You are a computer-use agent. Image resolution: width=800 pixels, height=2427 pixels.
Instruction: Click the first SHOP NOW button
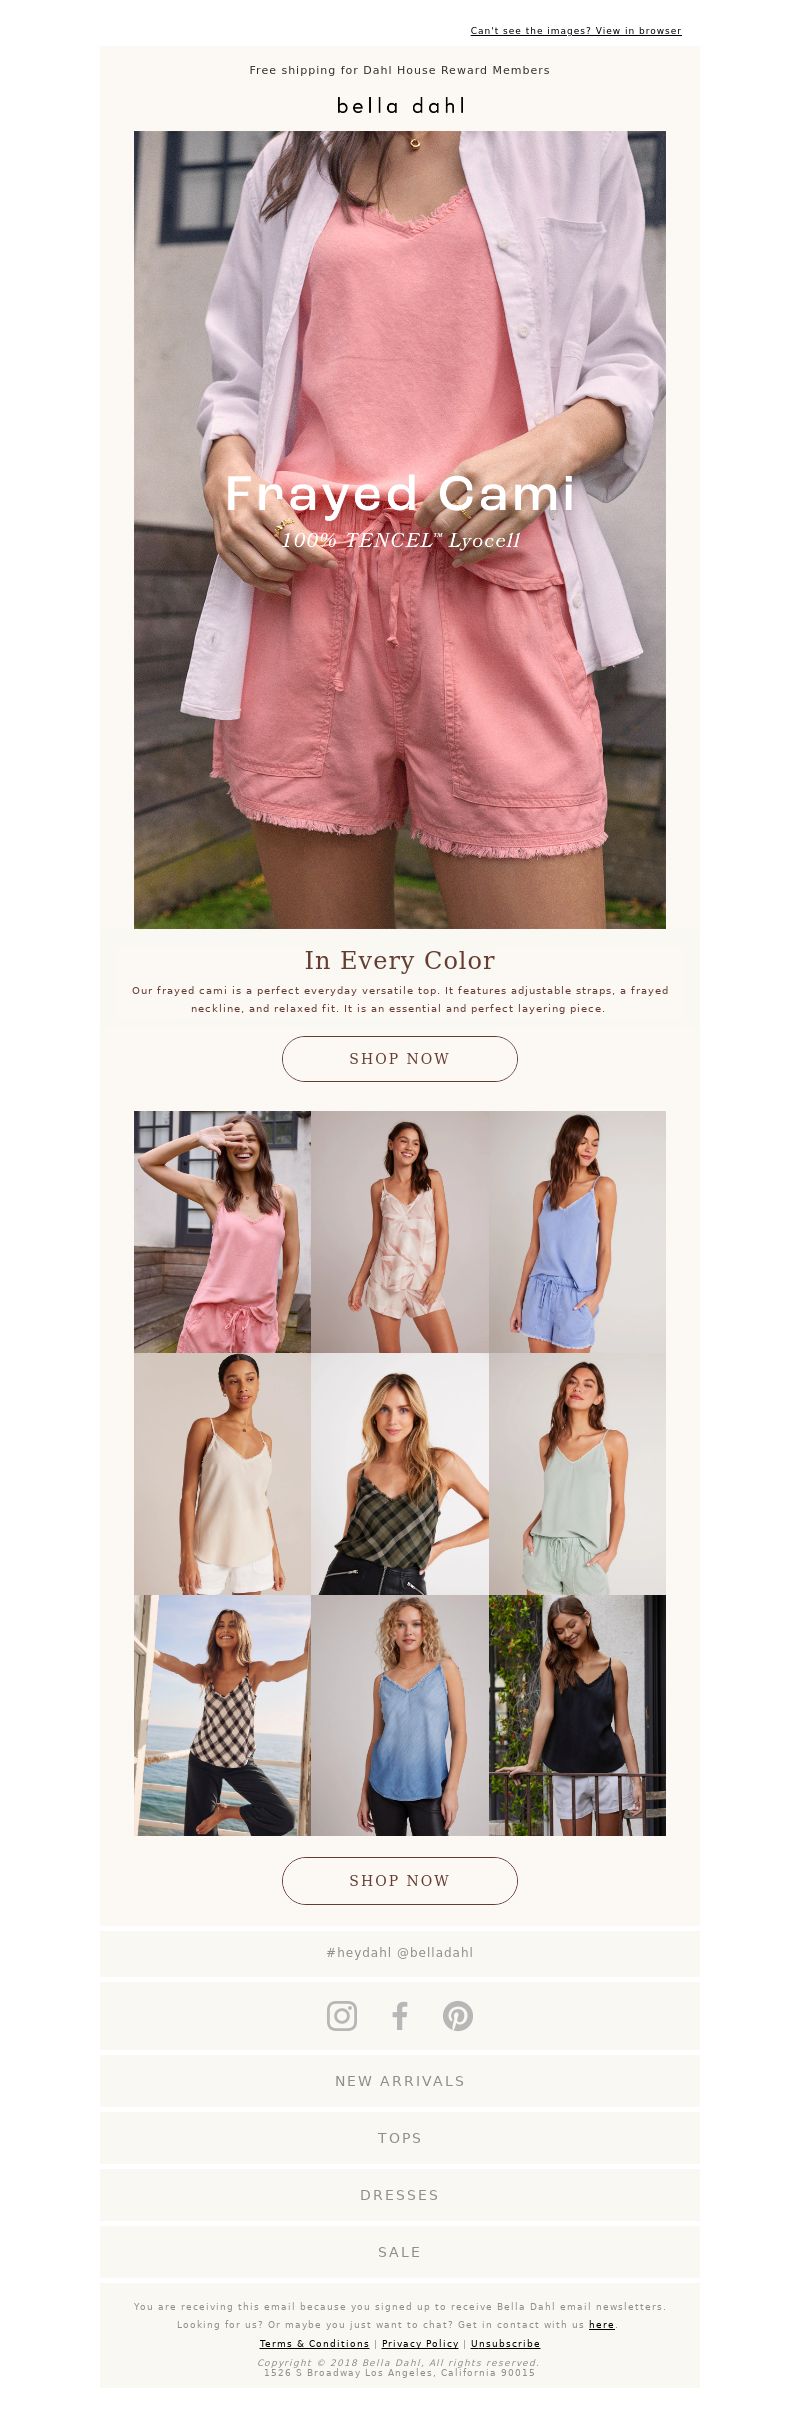[x=400, y=1058]
